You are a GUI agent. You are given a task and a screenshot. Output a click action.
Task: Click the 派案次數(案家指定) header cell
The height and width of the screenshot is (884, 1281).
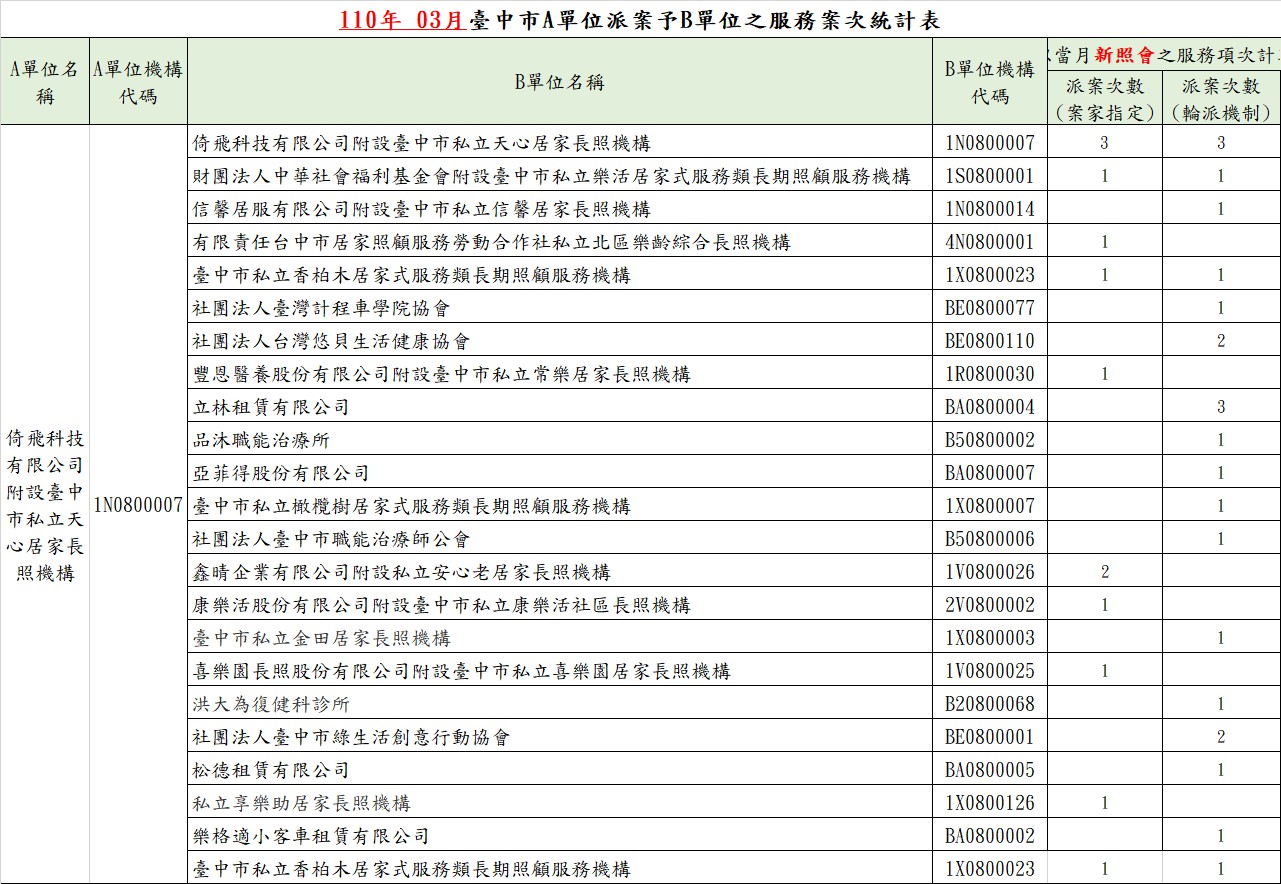[1105, 99]
